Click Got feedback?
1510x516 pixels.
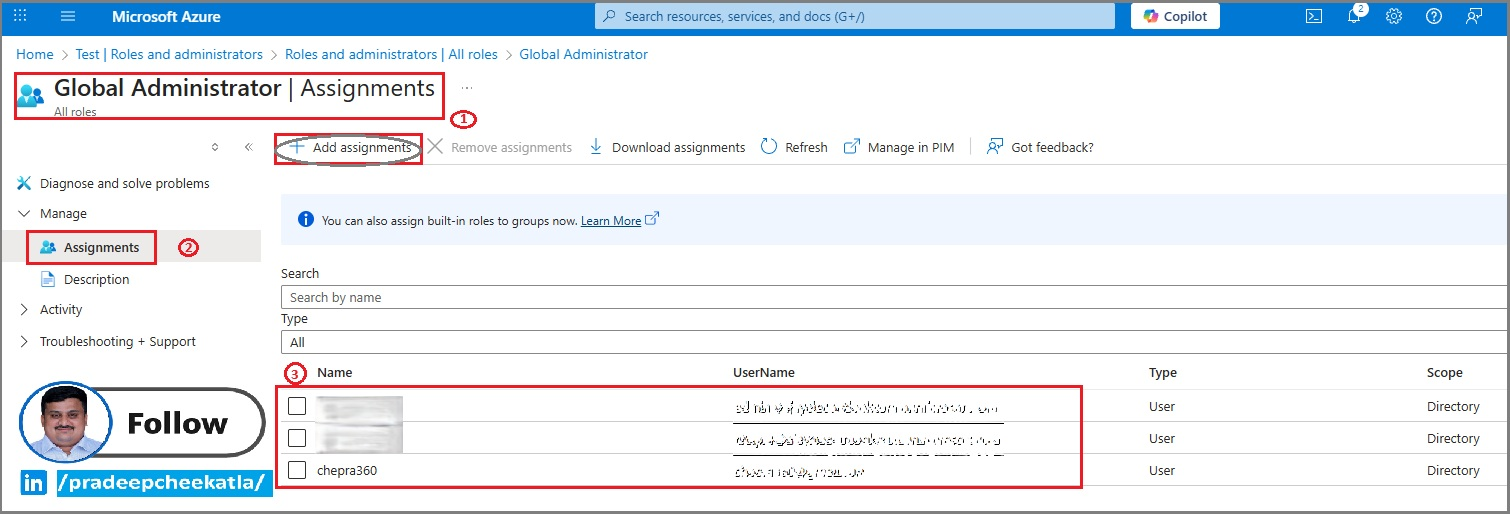[x=1040, y=147]
